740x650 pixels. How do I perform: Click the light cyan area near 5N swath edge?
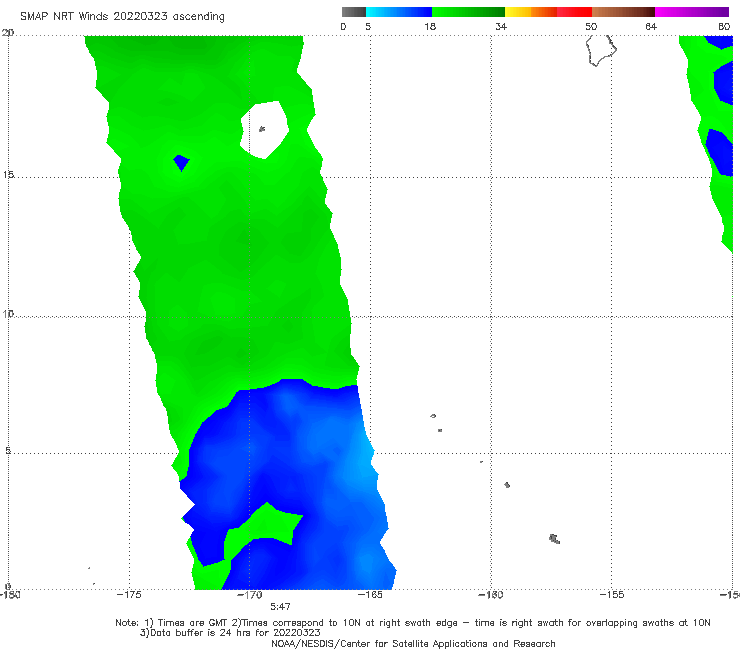coord(363,458)
